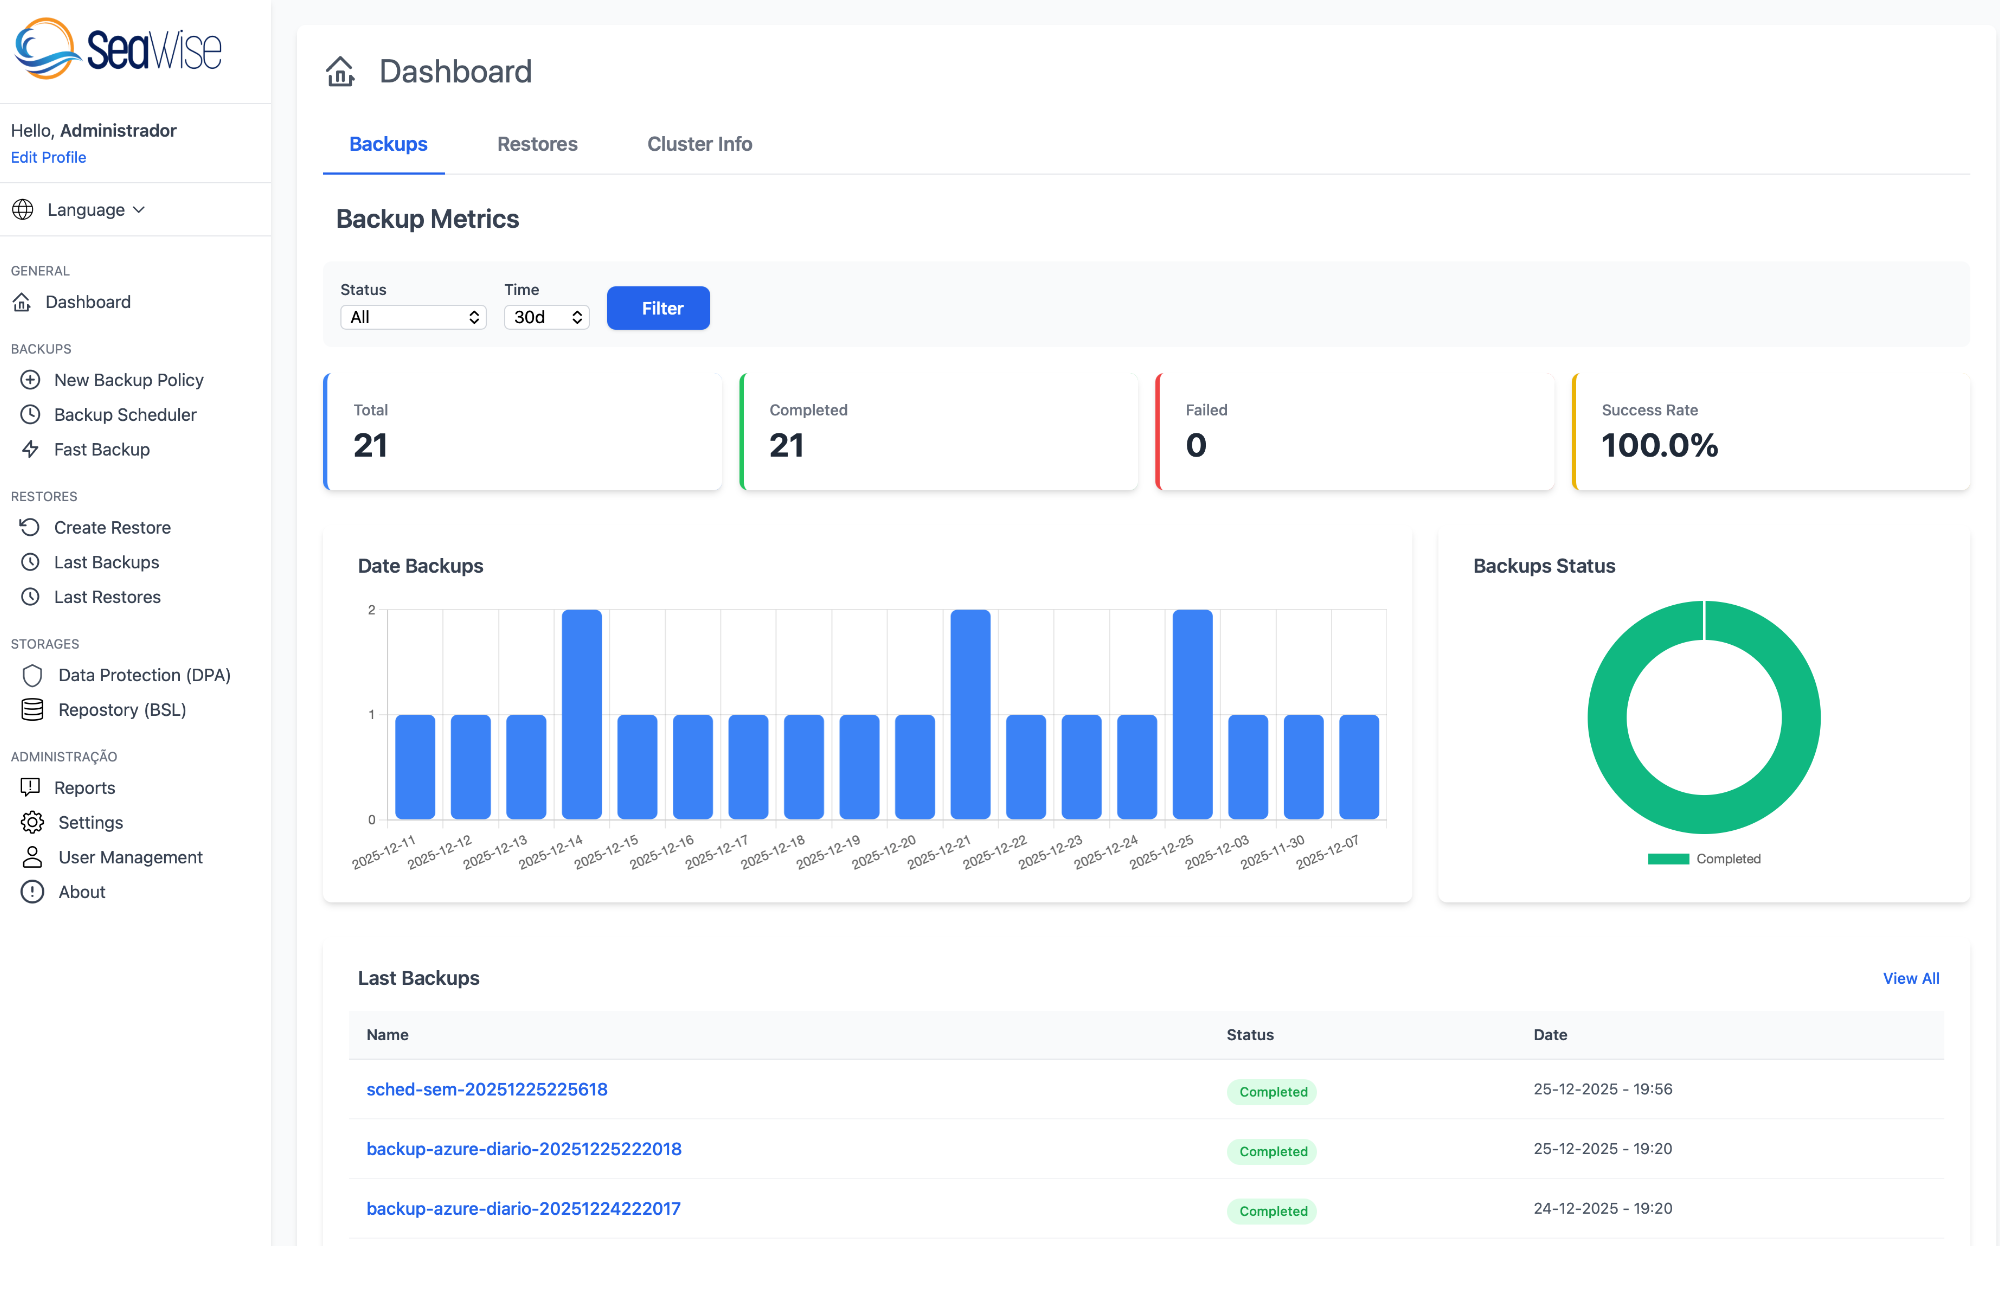Select the Repostory (BSL) database icon

tap(31, 709)
